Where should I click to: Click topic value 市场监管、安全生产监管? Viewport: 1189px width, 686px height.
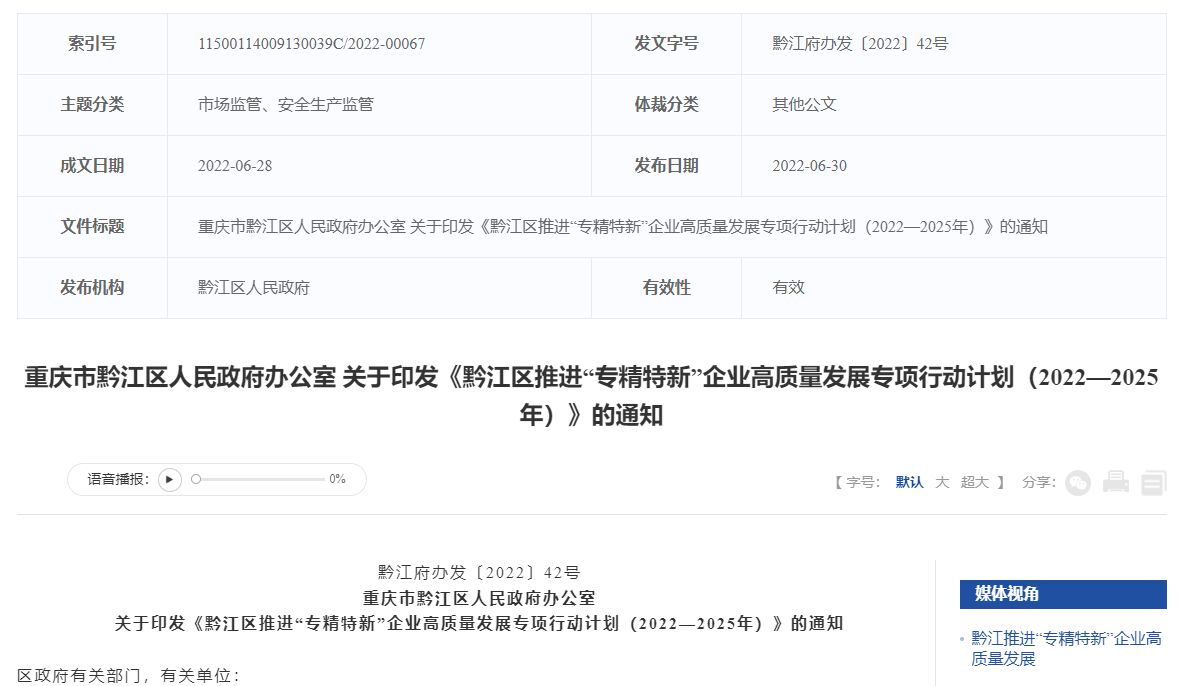click(286, 105)
